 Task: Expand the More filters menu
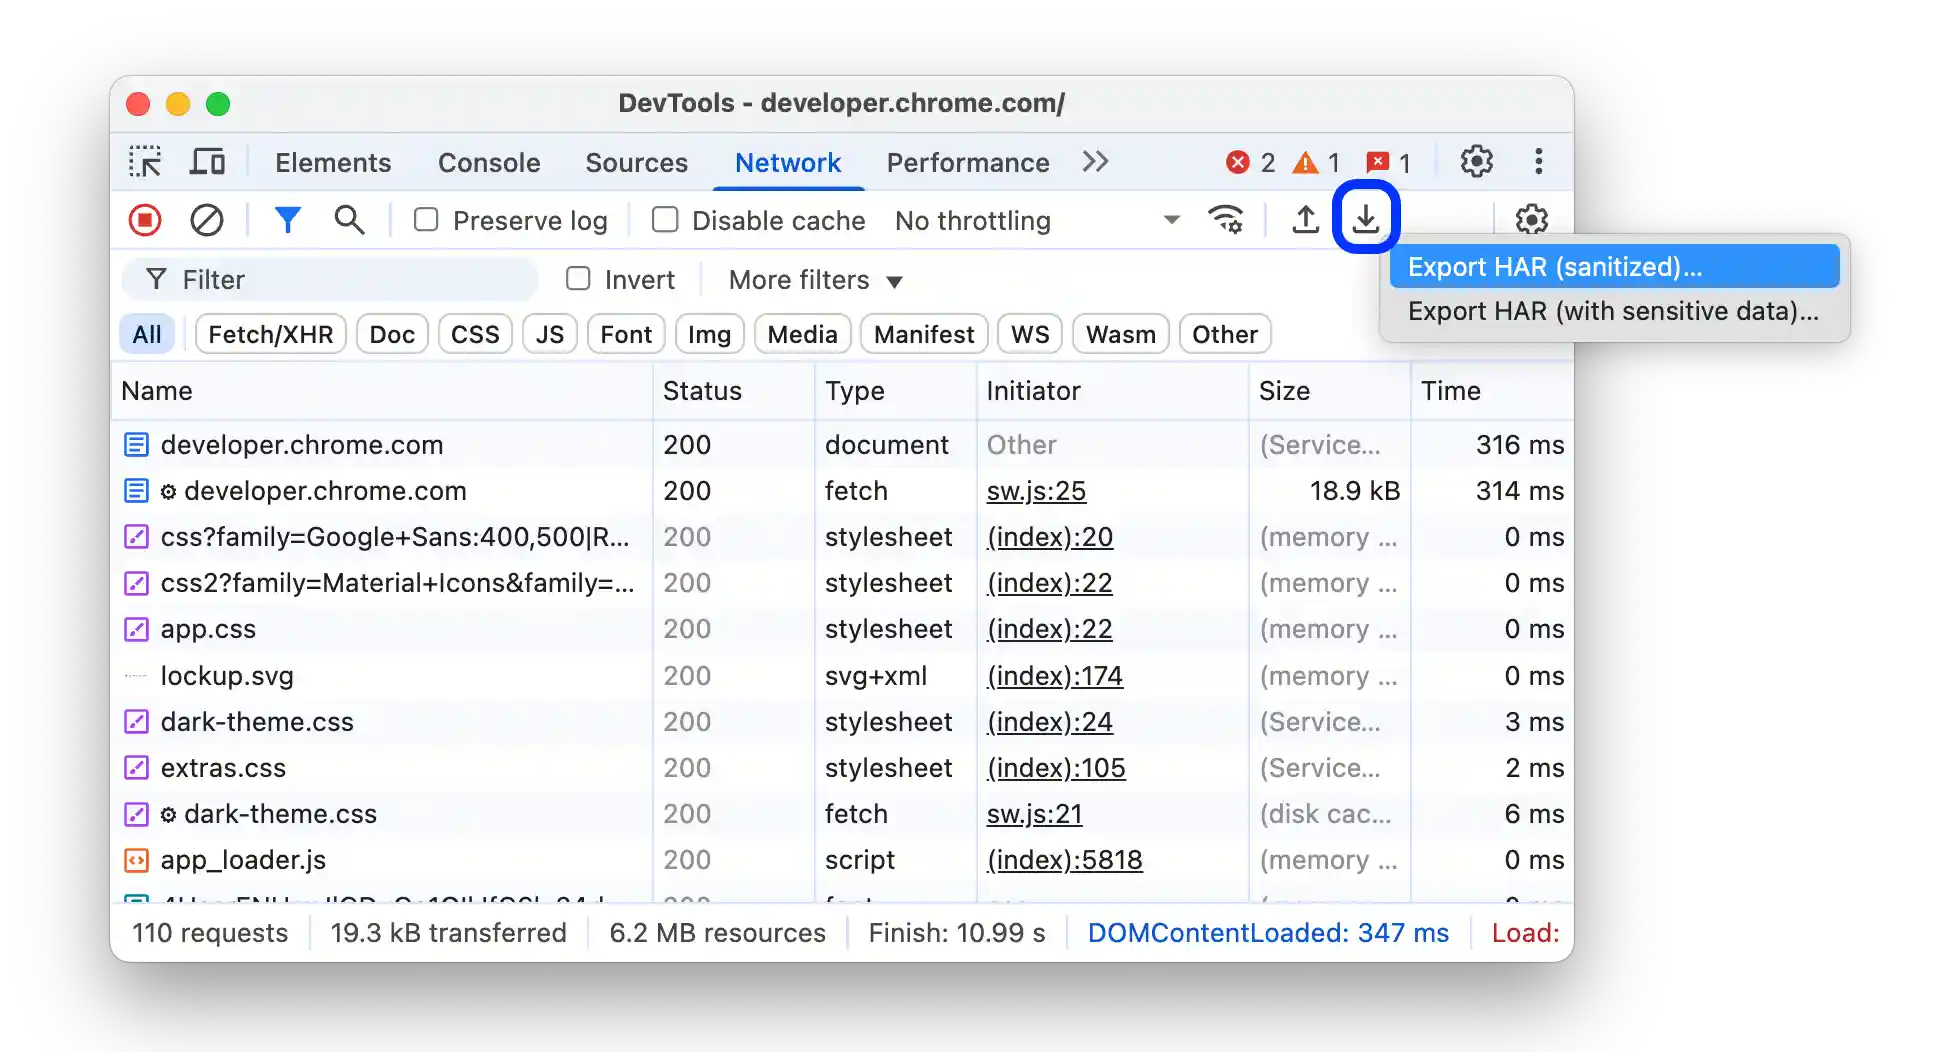click(x=813, y=280)
